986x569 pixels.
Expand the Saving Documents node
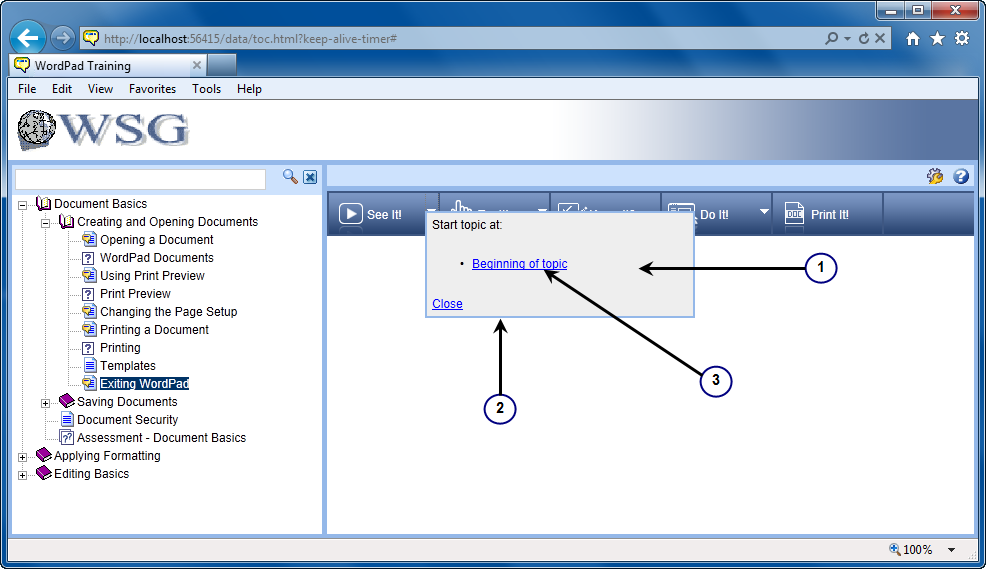click(45, 403)
